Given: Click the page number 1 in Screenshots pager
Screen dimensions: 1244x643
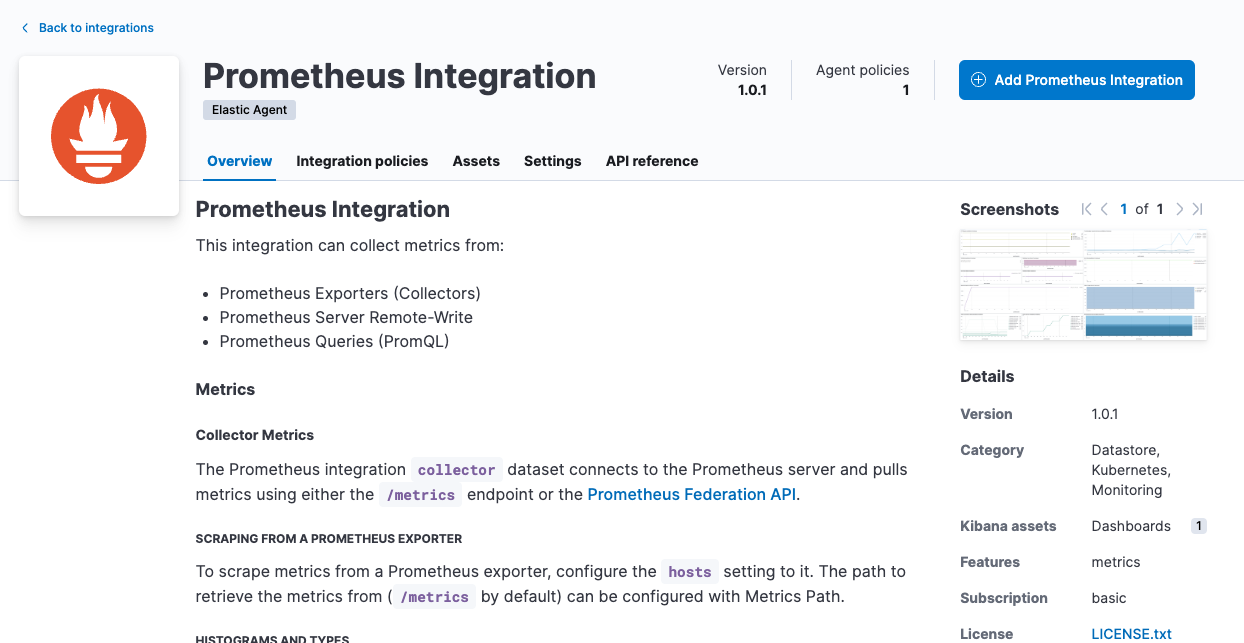Looking at the screenshot, I should tap(1123, 209).
